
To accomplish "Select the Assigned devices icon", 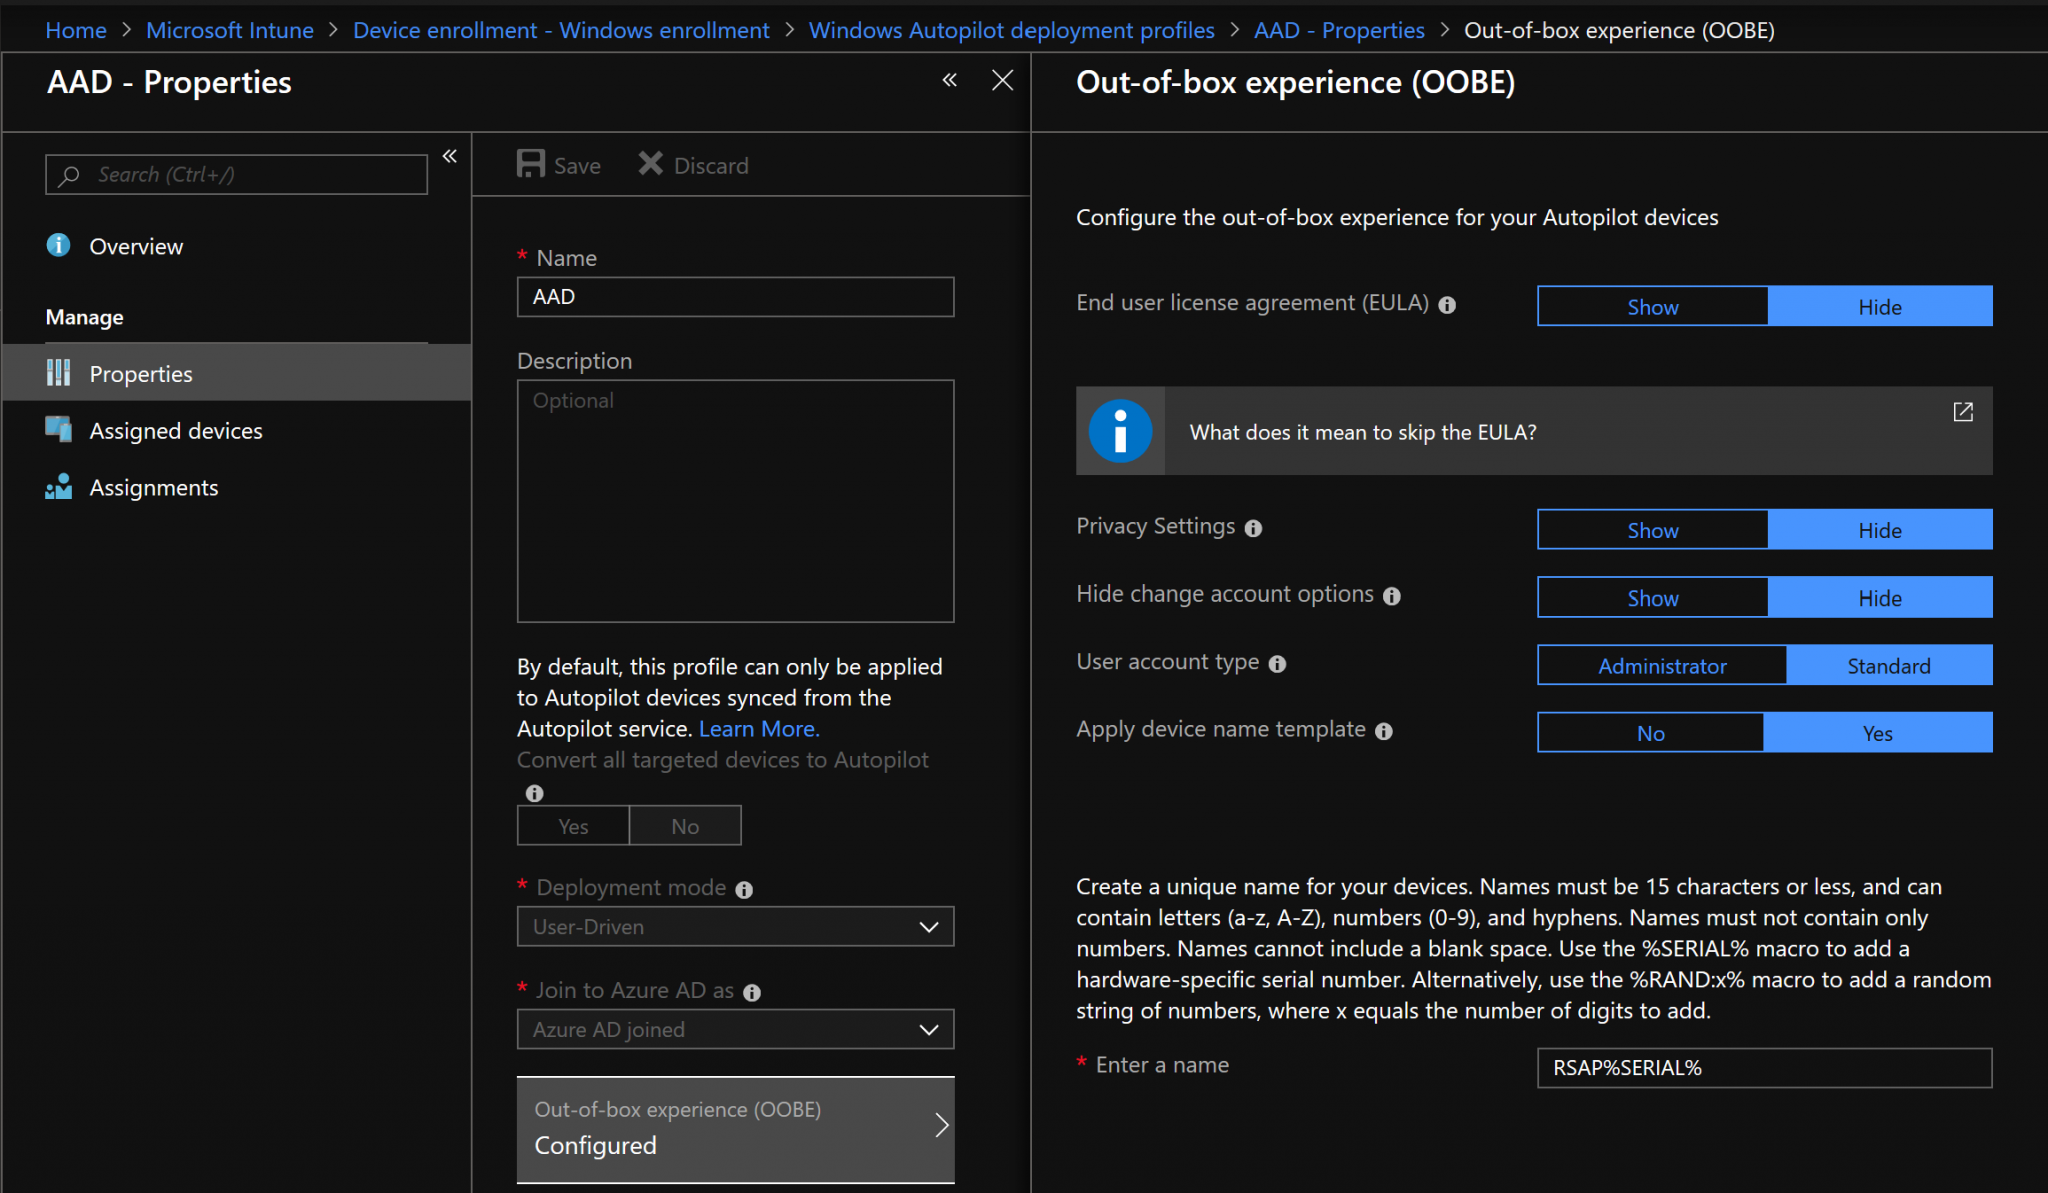I will click(58, 429).
